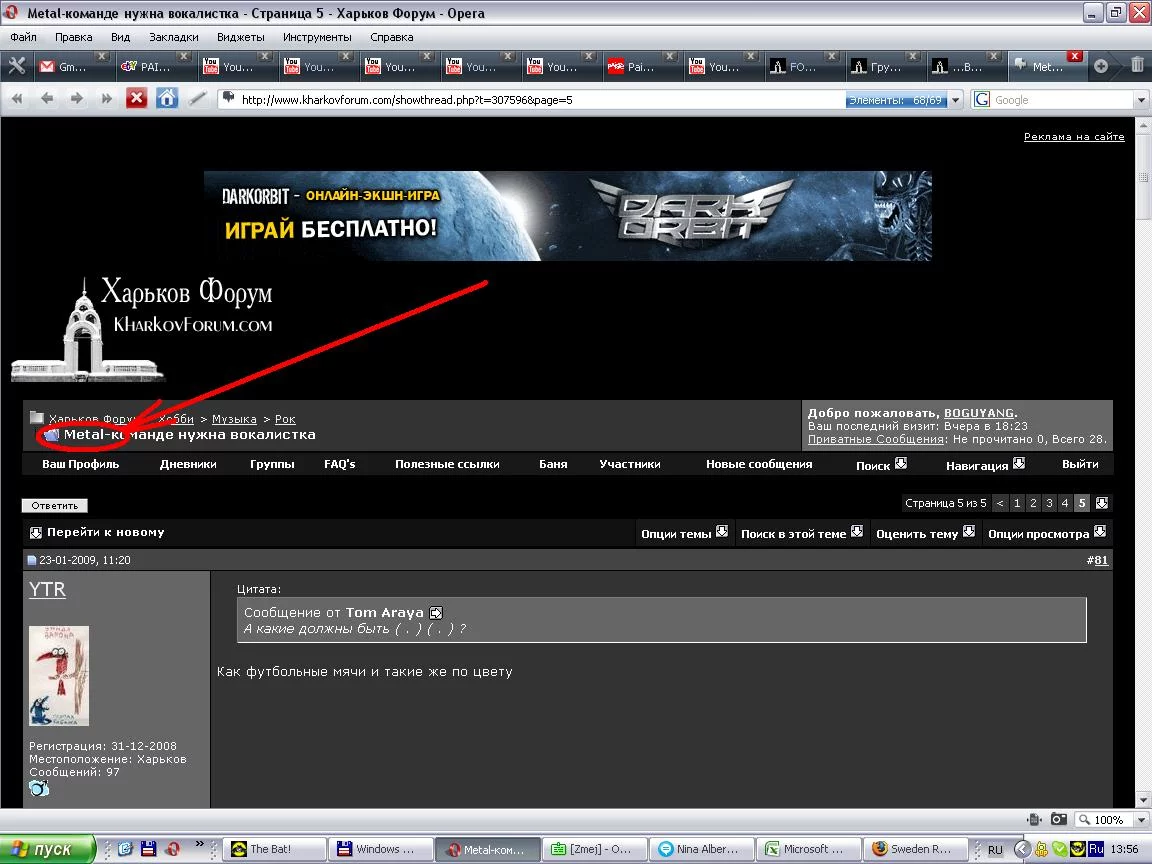
Task: Click the view-post icon beside Tom Araya
Action: 436,613
